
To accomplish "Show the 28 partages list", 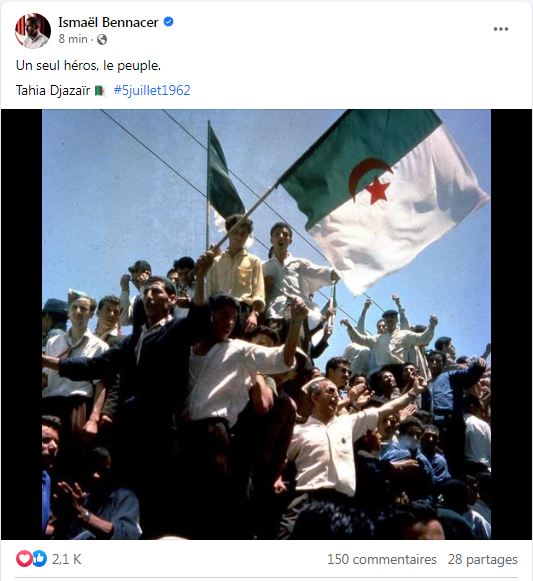I will coord(482,559).
